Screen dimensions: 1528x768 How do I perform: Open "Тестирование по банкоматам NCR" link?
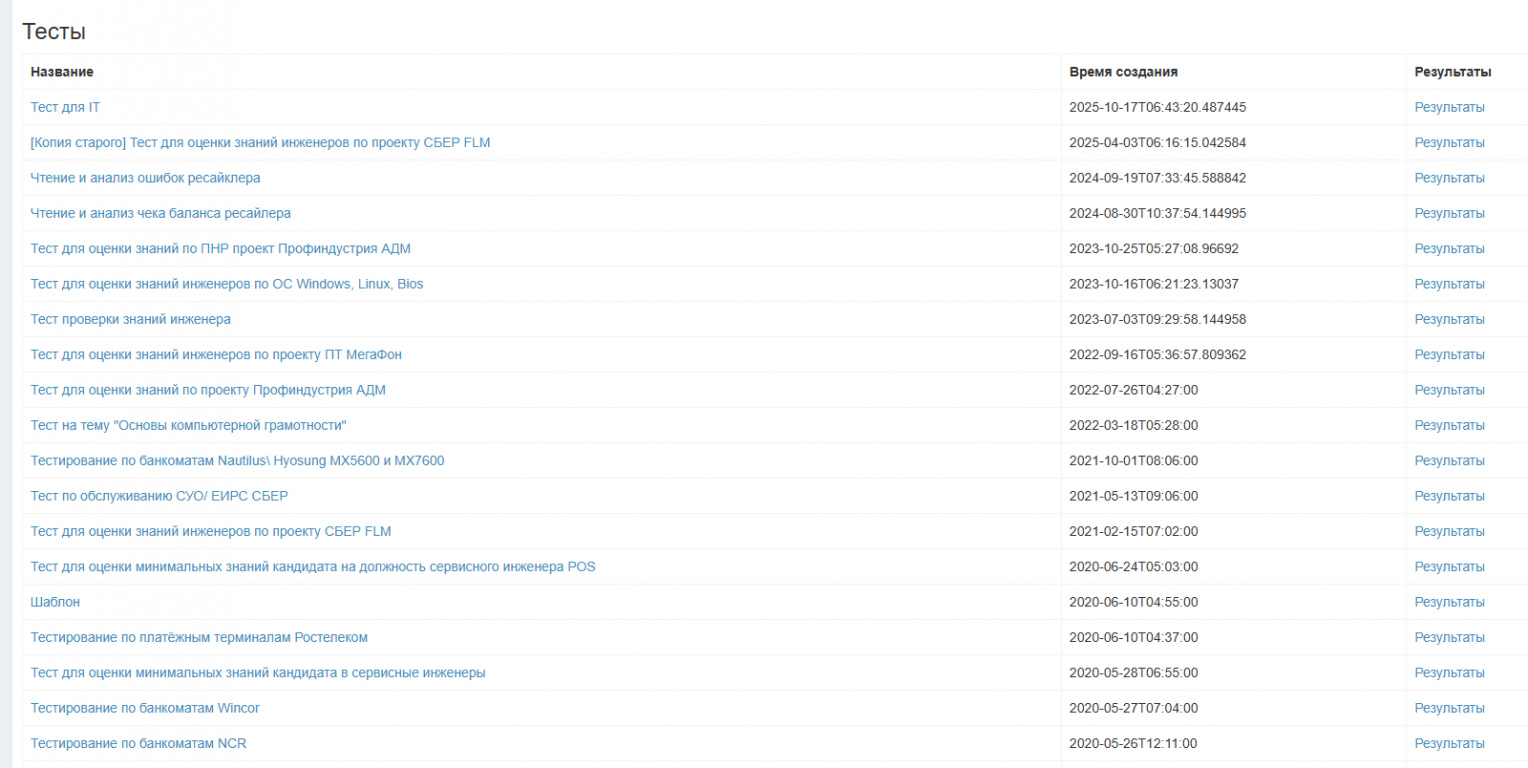pyautogui.click(x=138, y=743)
